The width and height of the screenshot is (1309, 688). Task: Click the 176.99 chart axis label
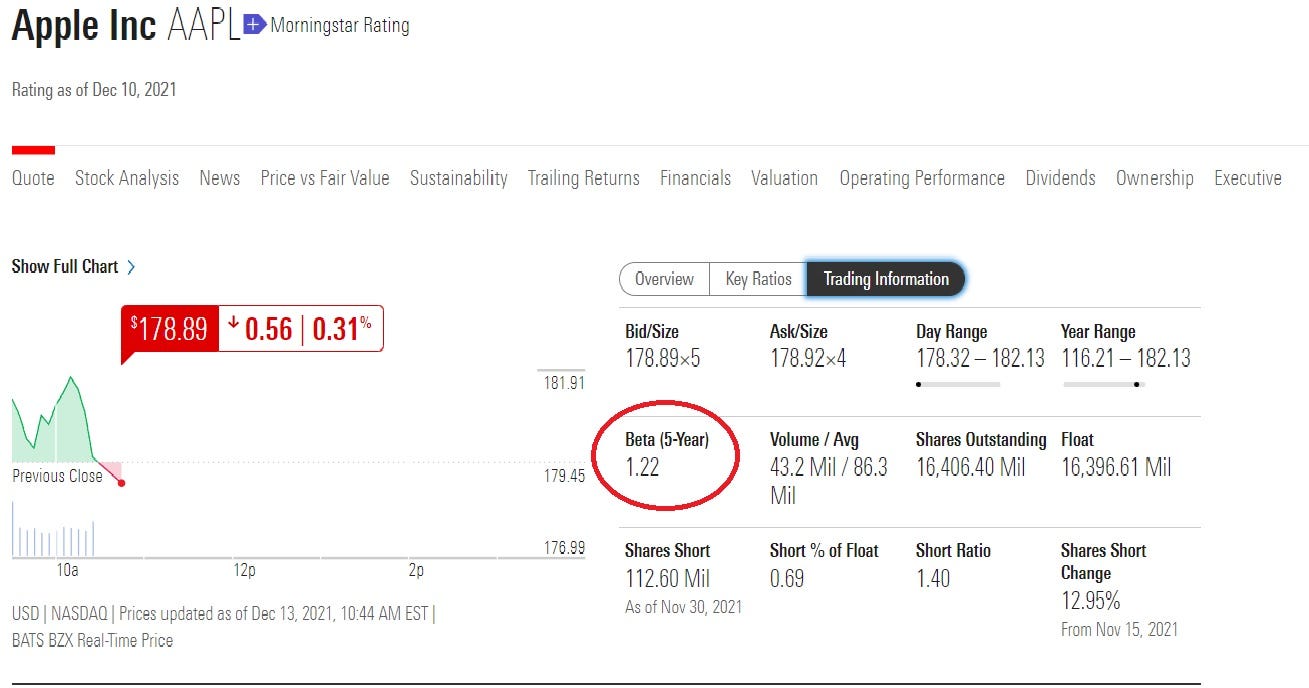(x=565, y=548)
